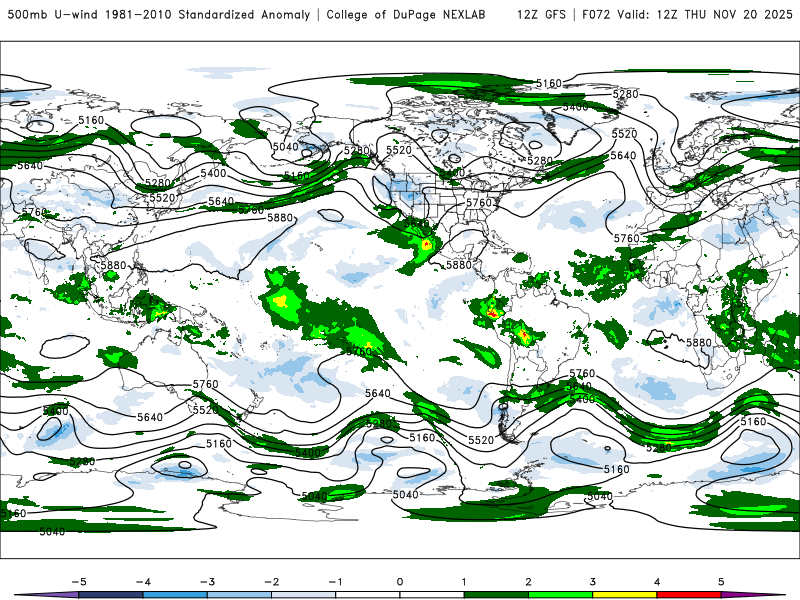
Task: Select the yellow 3 to 4 colorbar segment
Action: pyautogui.click(x=624, y=595)
